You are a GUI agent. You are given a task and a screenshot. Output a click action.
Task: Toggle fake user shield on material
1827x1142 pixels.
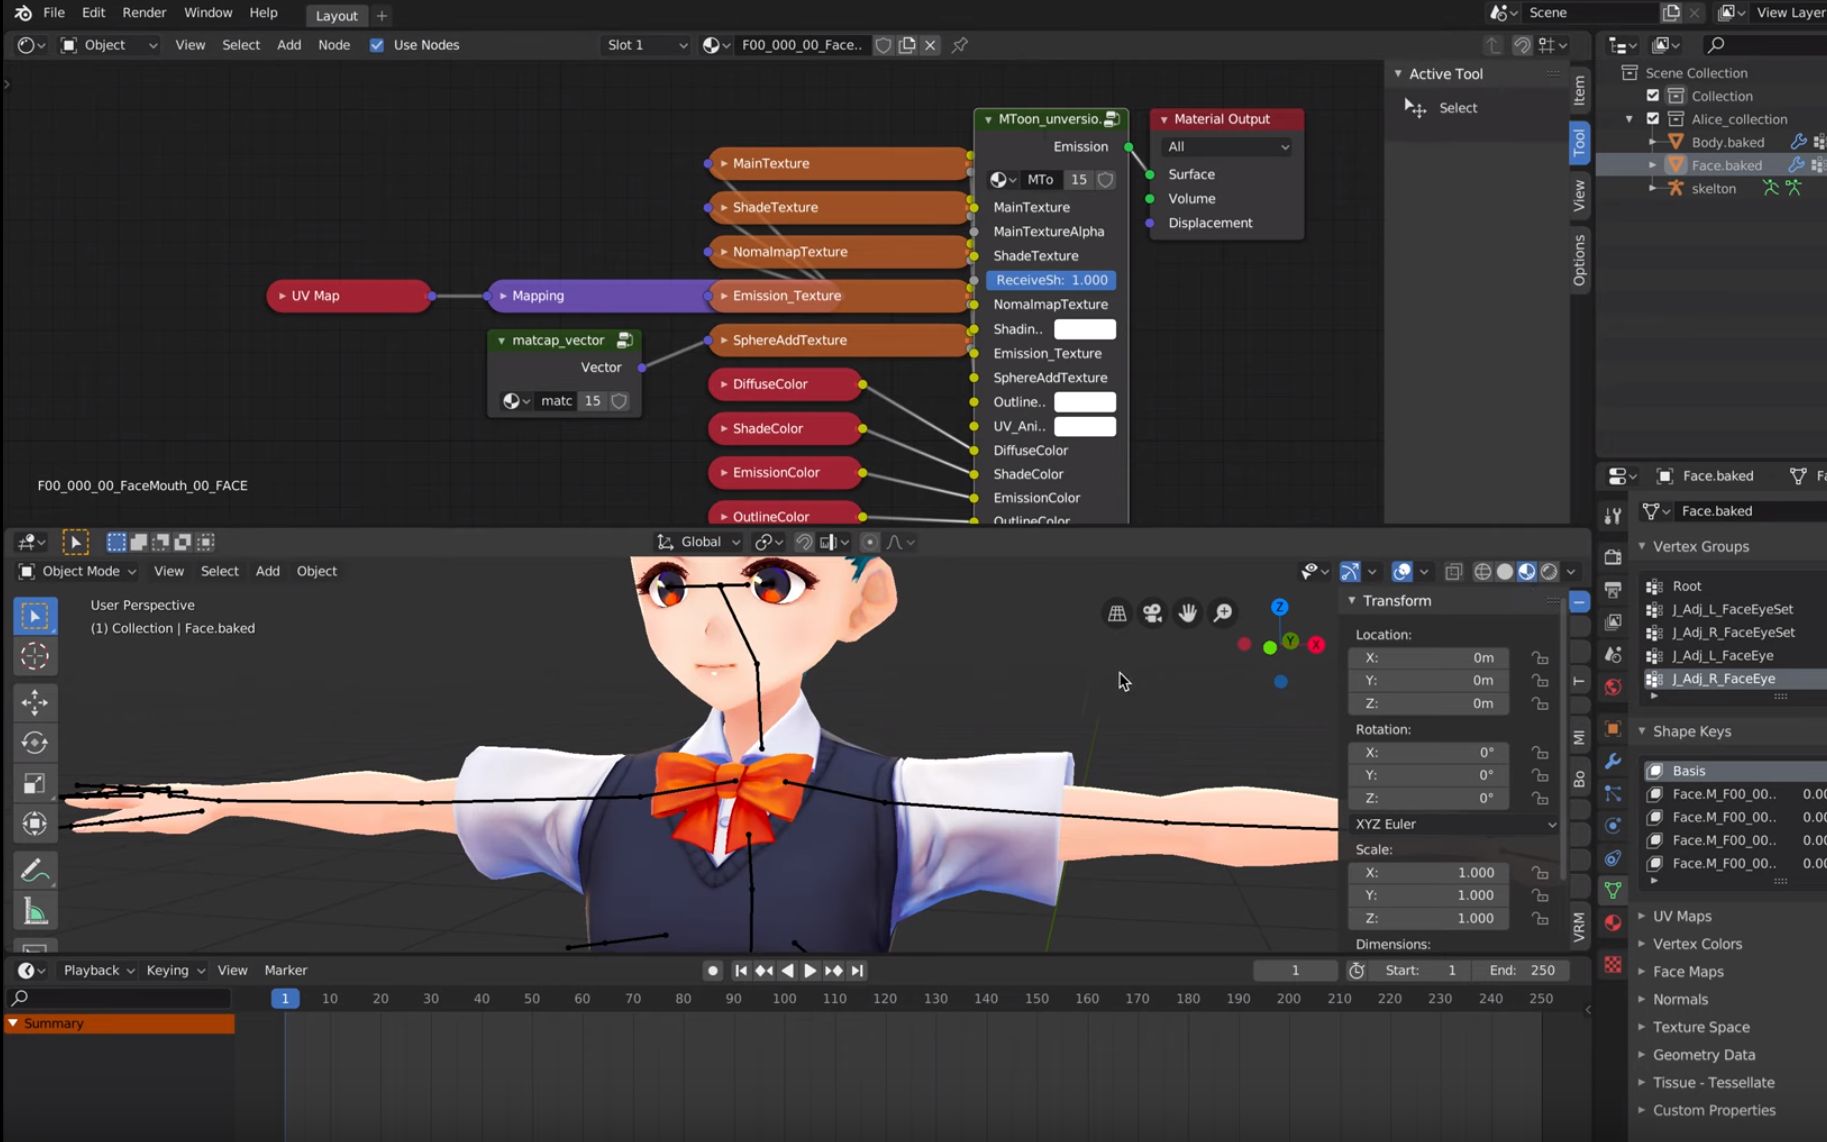tap(883, 45)
